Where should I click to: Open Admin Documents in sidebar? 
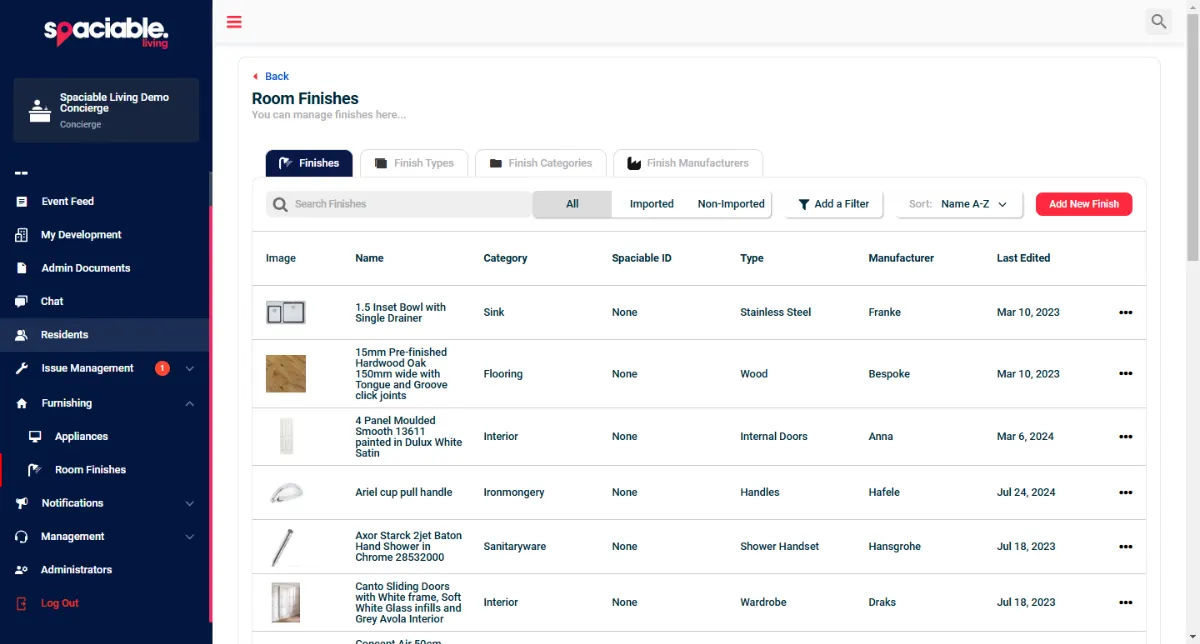pos(85,268)
